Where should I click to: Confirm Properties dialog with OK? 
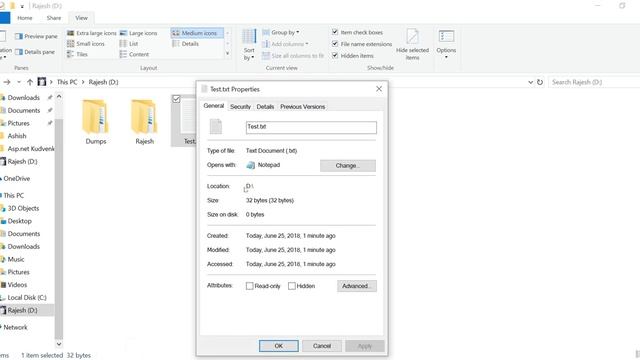tap(279, 346)
